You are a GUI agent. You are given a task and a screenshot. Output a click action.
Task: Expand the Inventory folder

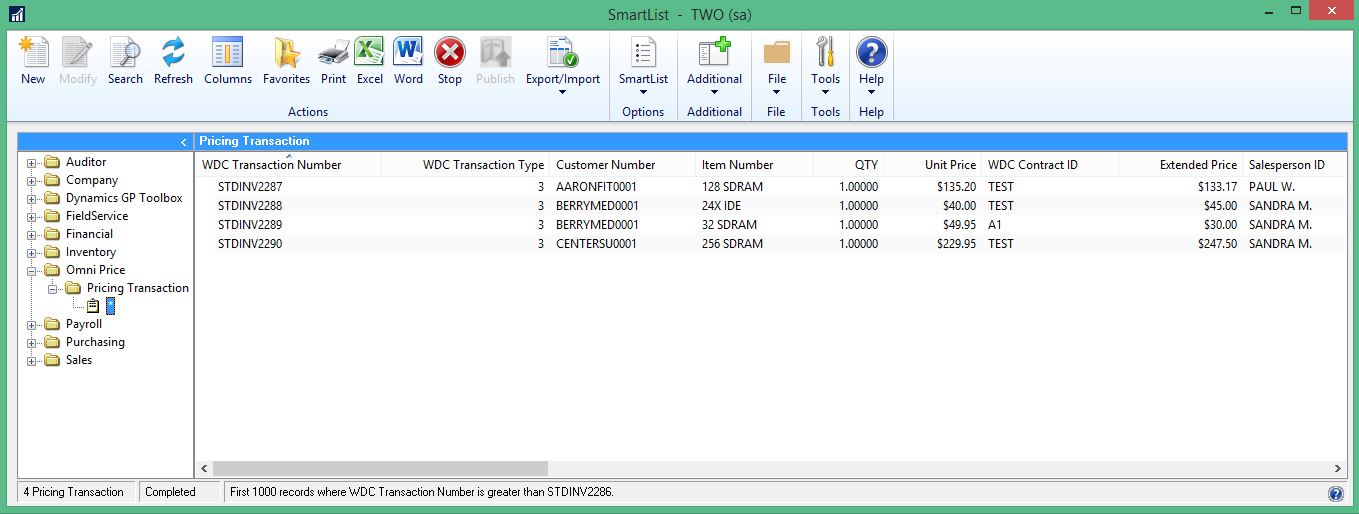31,252
